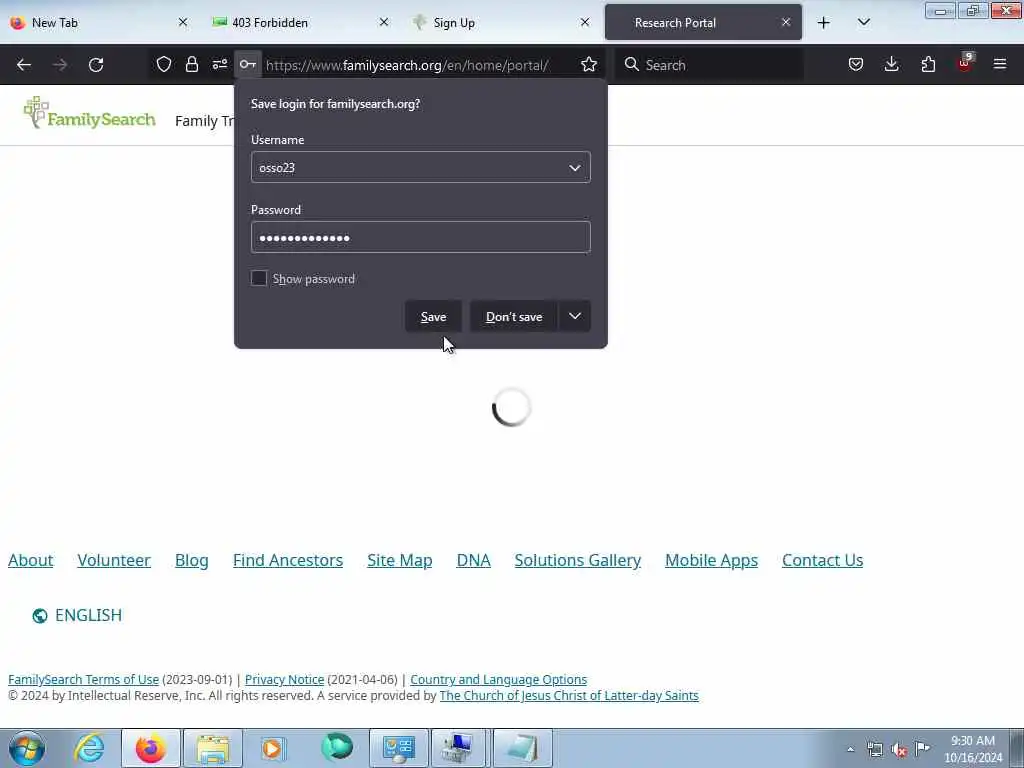Click the password key icon in the address bar
The height and width of the screenshot is (768, 1024).
click(x=248, y=65)
